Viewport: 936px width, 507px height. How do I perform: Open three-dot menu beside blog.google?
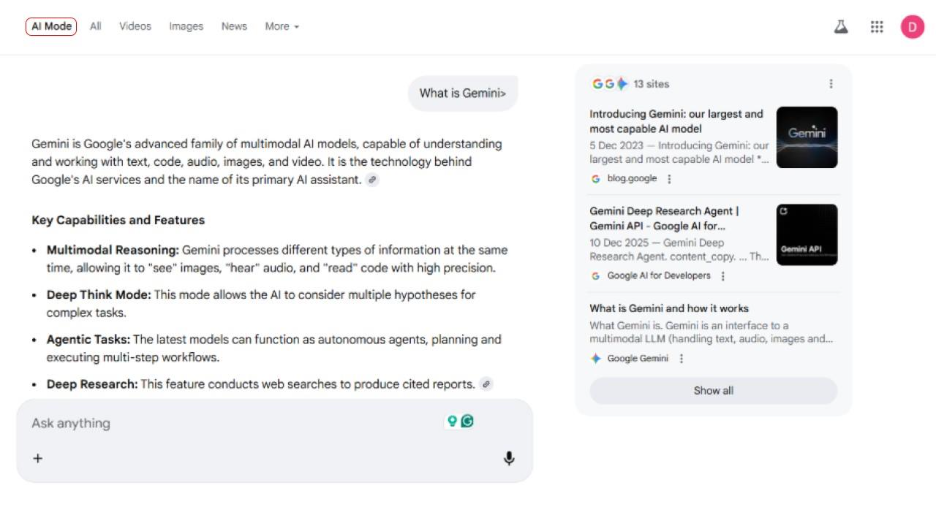pos(669,179)
